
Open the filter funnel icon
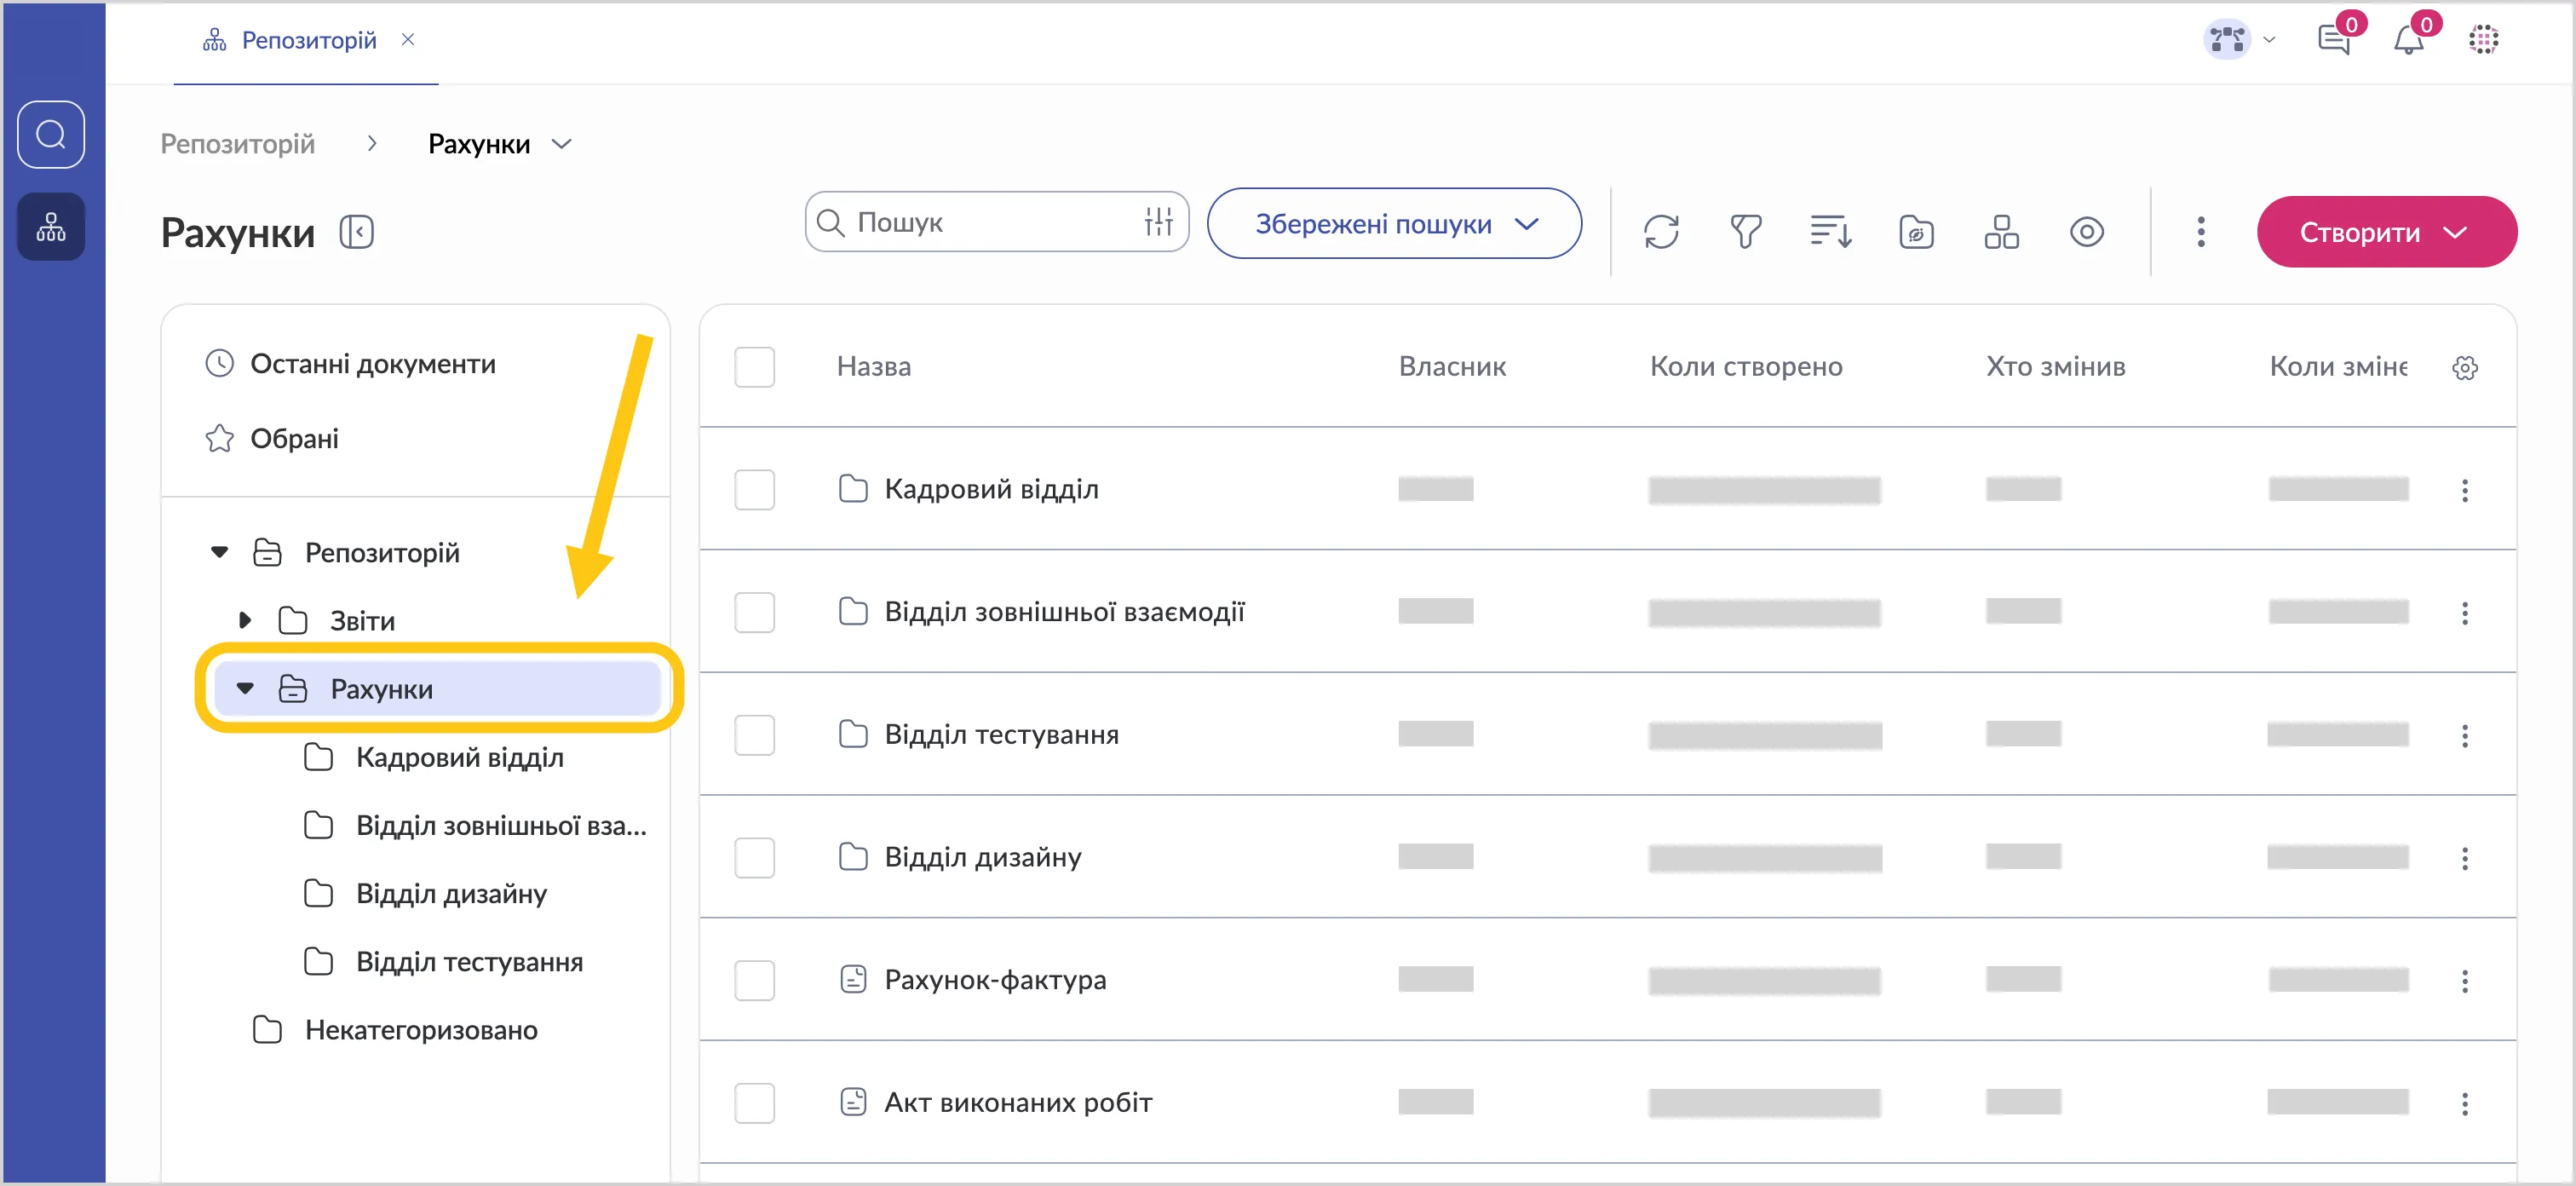[1745, 232]
